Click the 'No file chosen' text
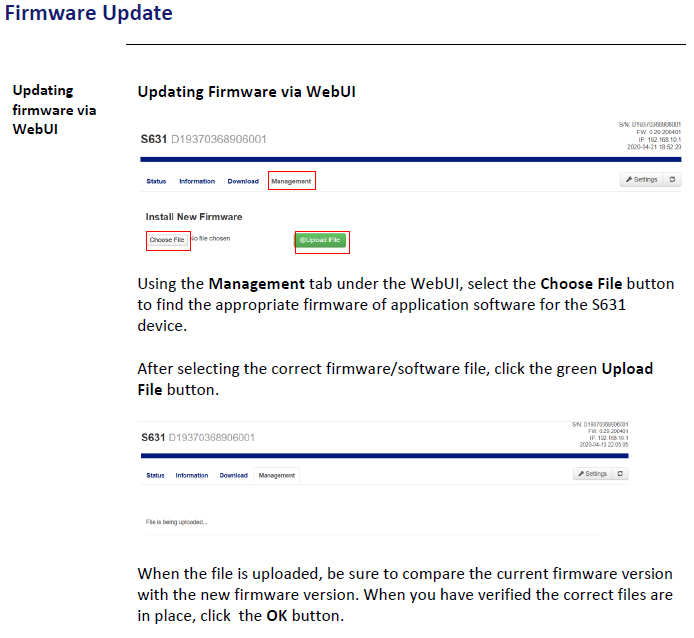Viewport: 694px width, 638px height. (x=211, y=239)
